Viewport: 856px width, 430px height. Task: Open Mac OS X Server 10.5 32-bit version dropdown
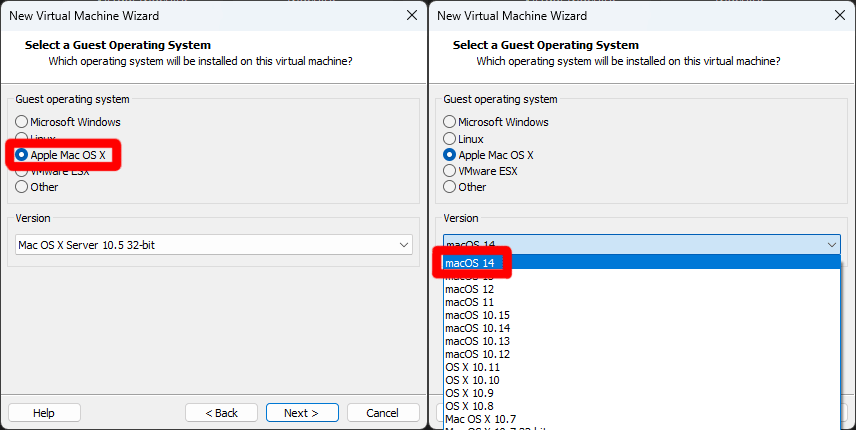(214, 245)
